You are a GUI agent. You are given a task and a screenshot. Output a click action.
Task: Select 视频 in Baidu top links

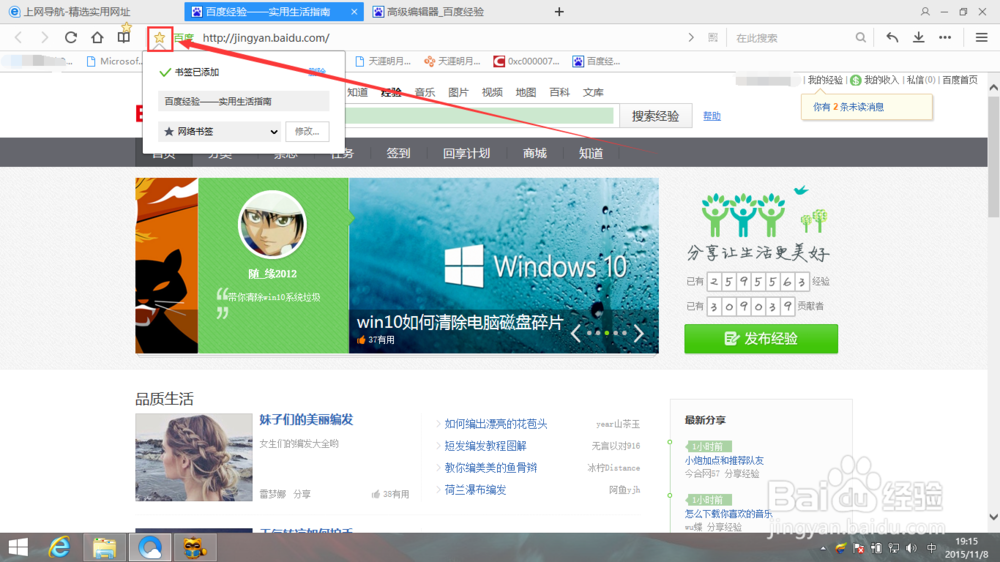492,92
